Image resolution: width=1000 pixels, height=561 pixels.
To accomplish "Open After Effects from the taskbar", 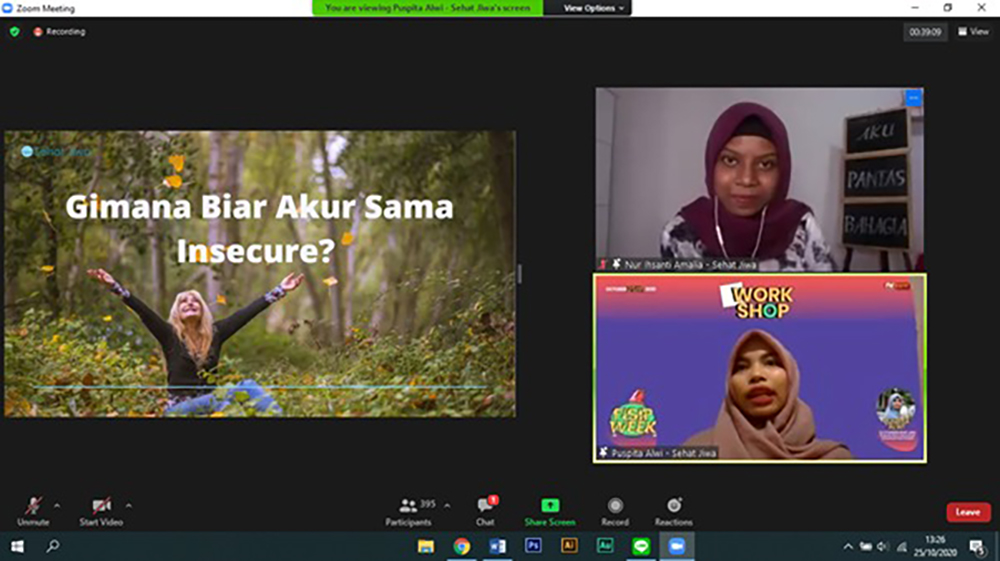I will click(x=605, y=546).
